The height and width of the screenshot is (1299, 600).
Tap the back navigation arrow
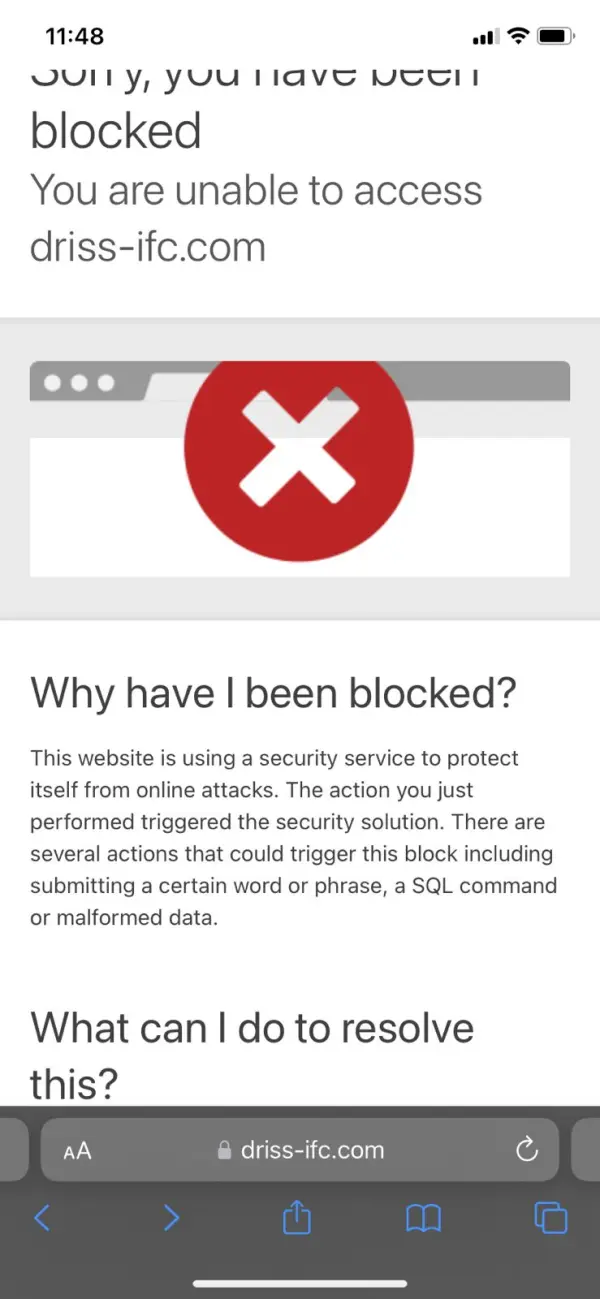tap(42, 1217)
